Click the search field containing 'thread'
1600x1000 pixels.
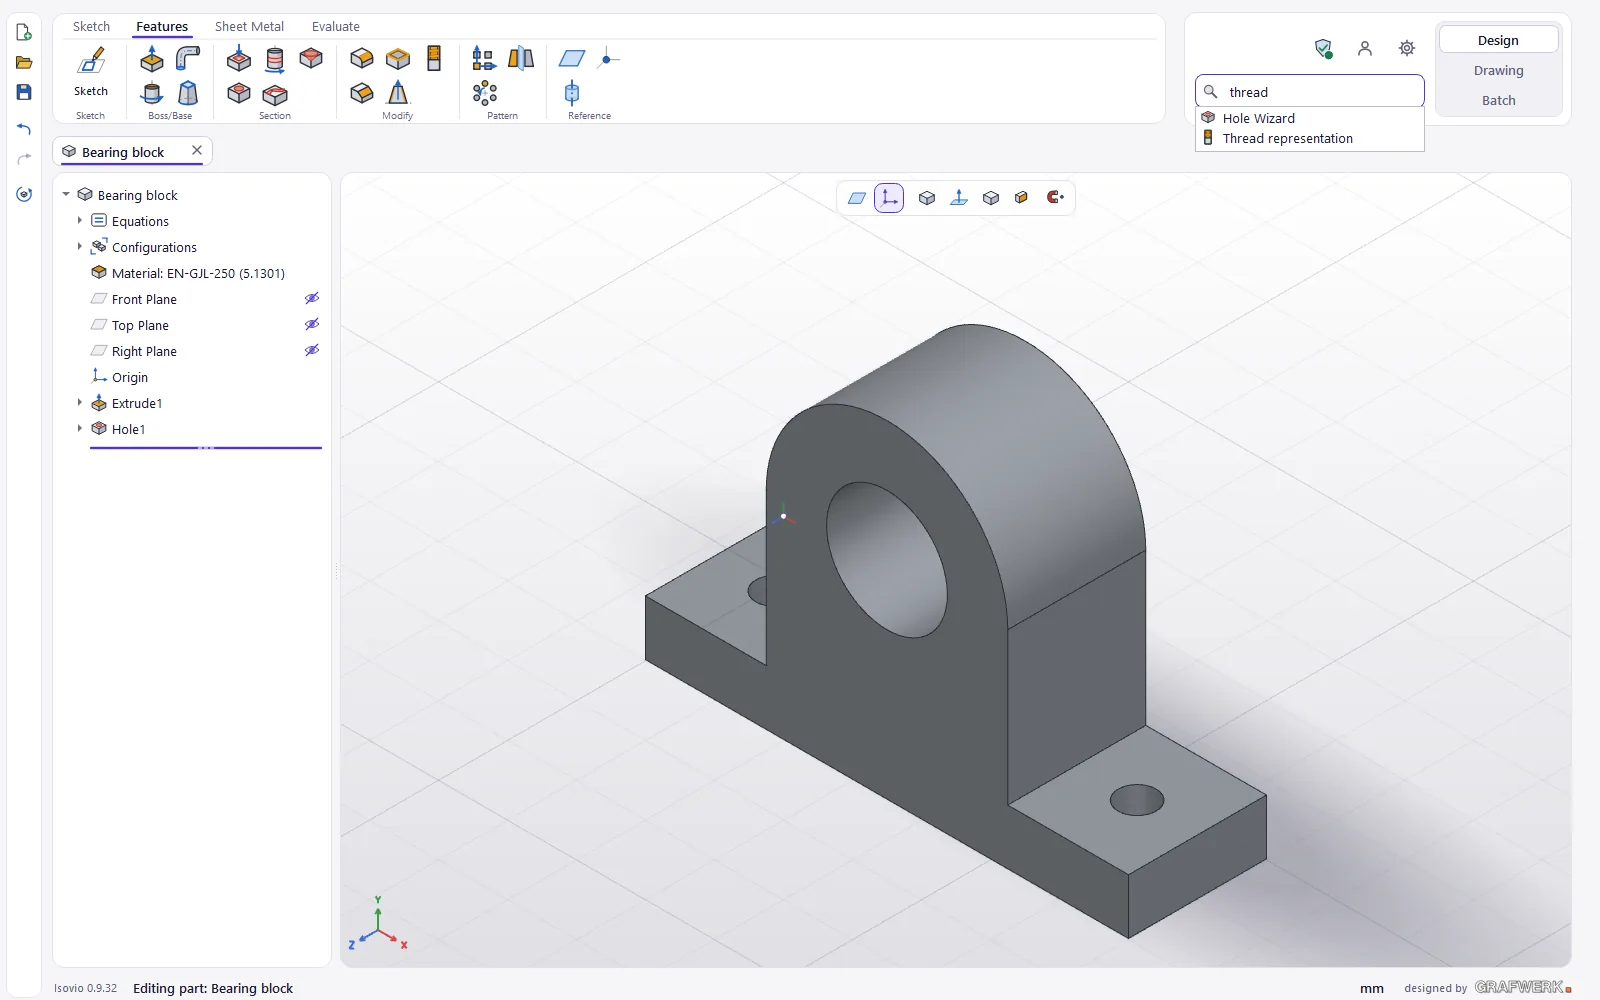[x=1310, y=91]
